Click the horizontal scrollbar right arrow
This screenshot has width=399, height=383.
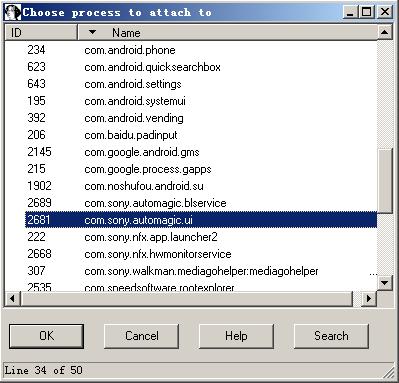coord(369,298)
